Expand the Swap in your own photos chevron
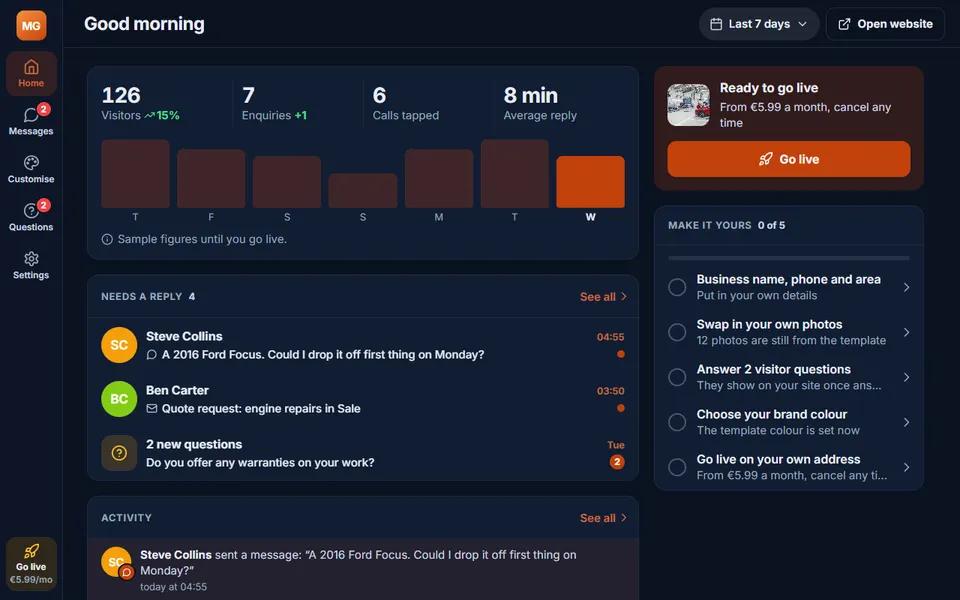 (x=906, y=332)
